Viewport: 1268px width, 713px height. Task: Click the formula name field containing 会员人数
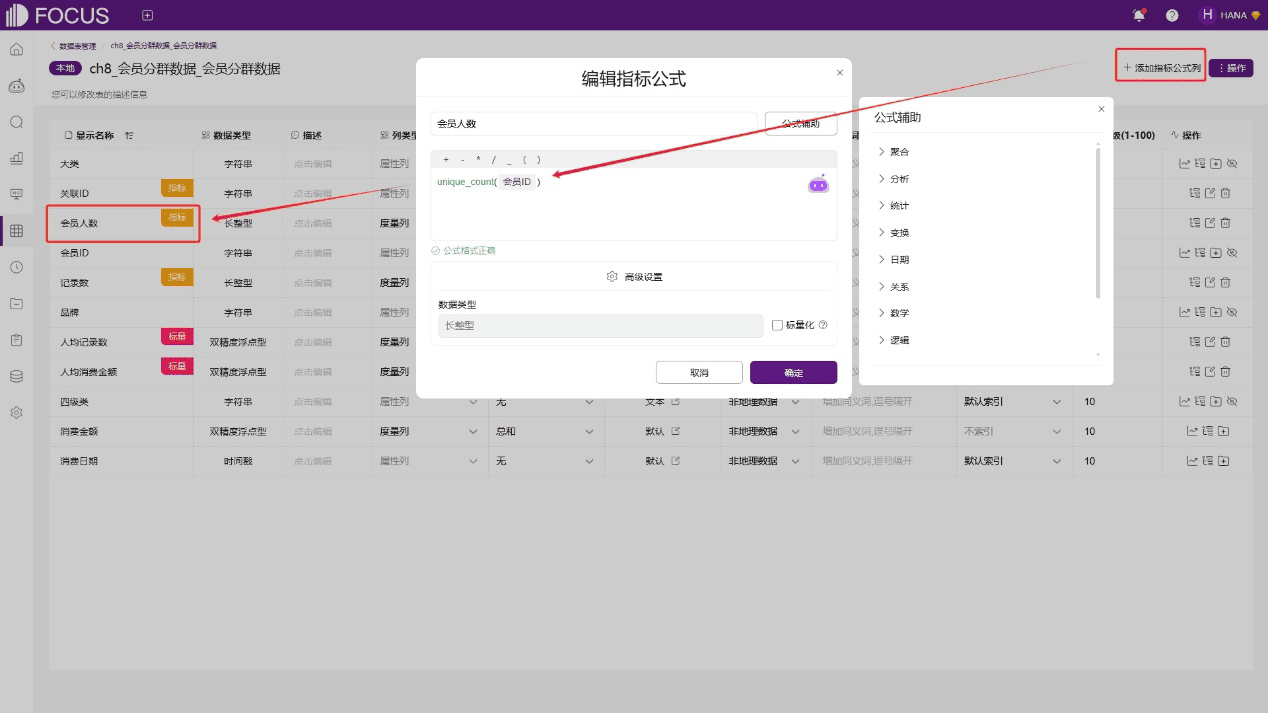click(593, 124)
